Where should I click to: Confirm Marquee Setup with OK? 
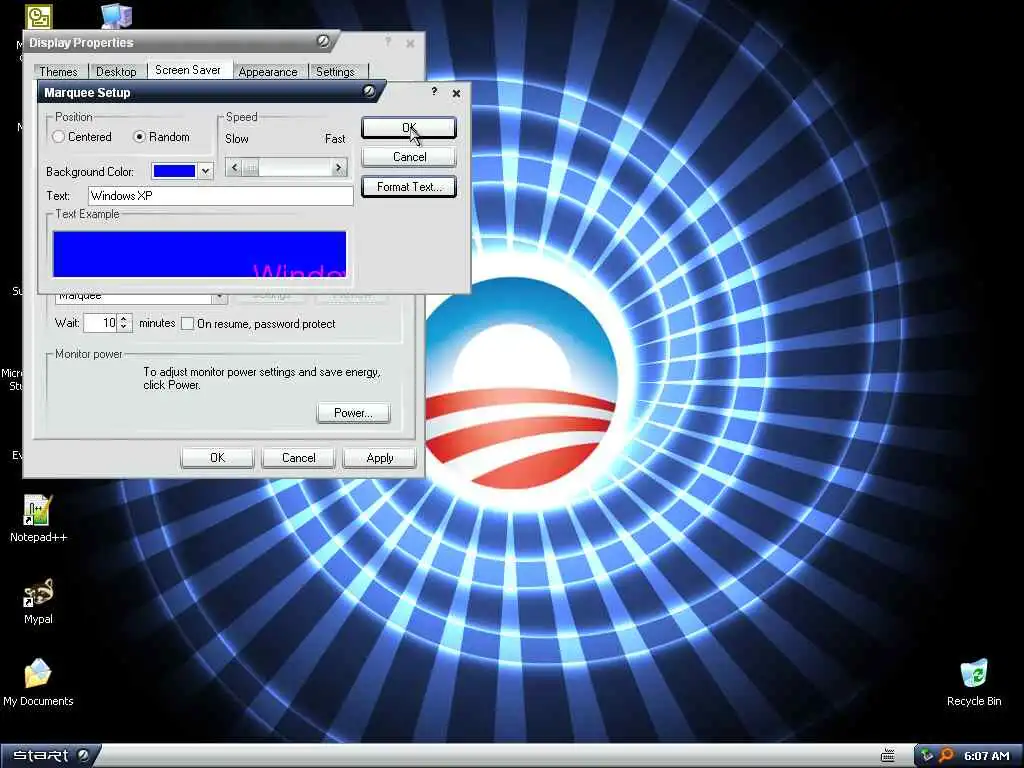click(x=409, y=127)
